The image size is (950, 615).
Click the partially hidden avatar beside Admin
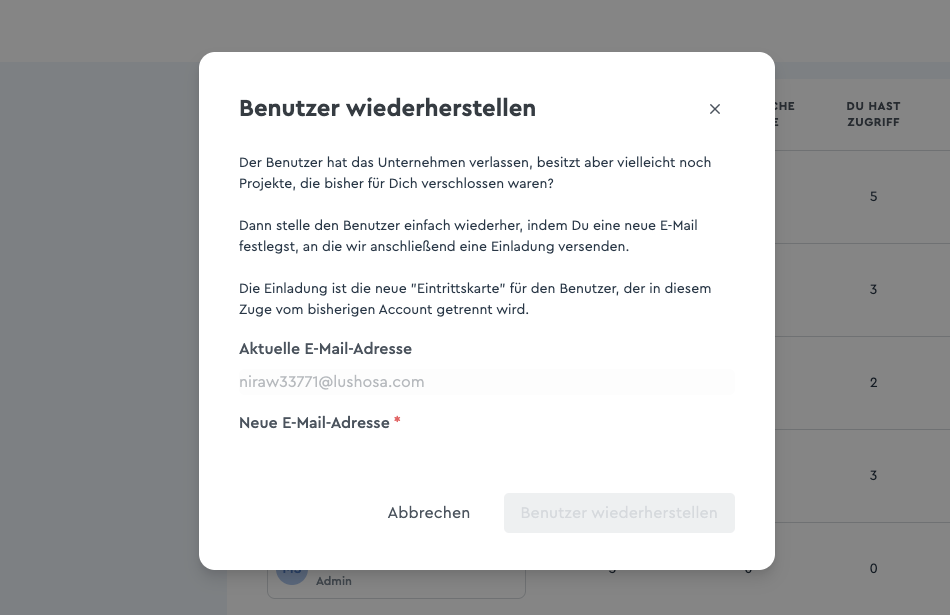coord(292,577)
